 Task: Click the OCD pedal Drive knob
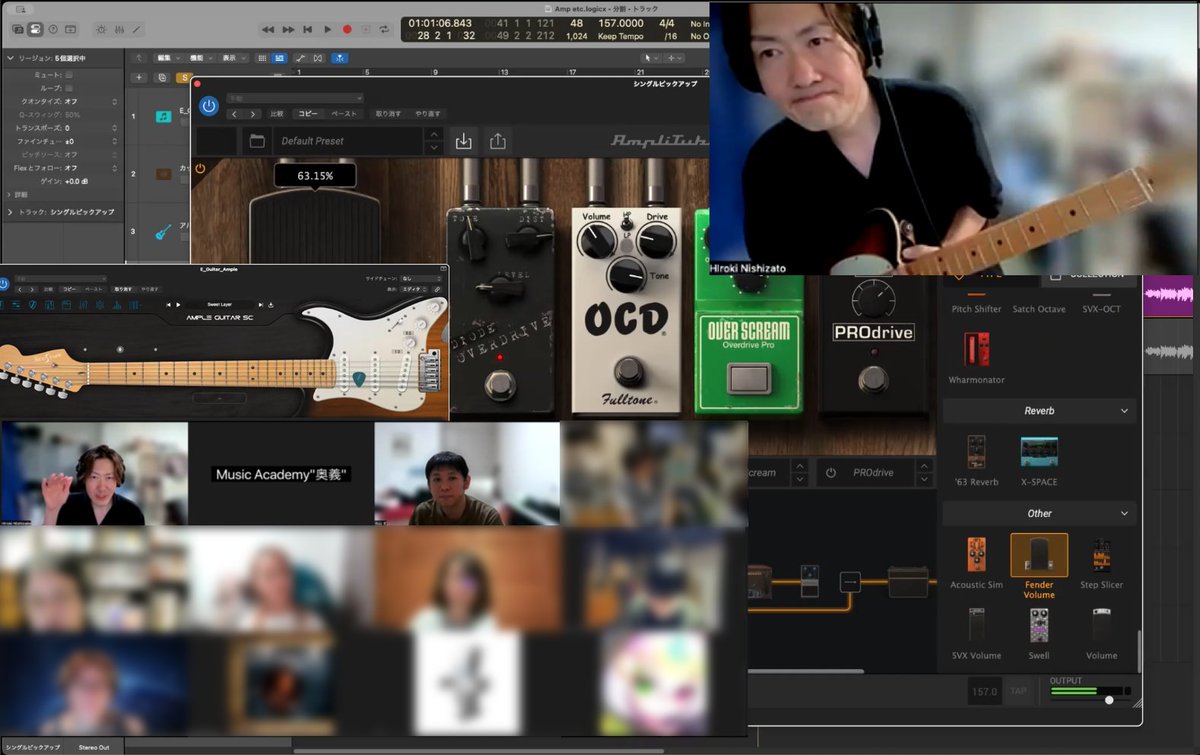(x=656, y=240)
